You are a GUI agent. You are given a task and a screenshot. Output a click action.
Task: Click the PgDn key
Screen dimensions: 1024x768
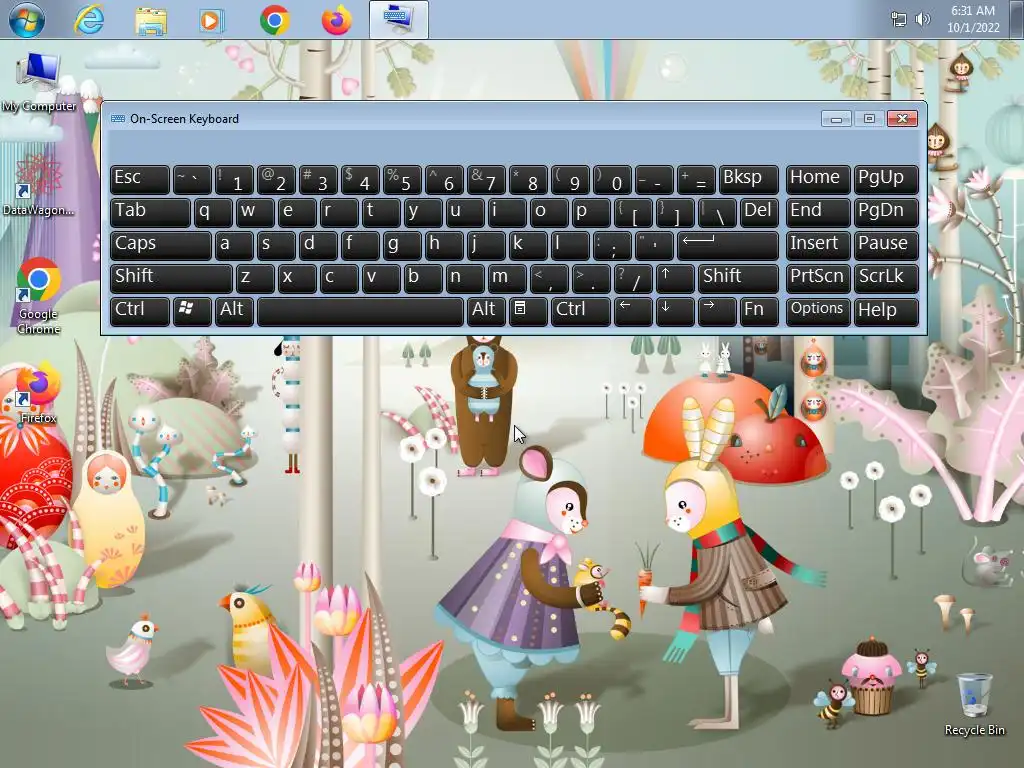[886, 212]
